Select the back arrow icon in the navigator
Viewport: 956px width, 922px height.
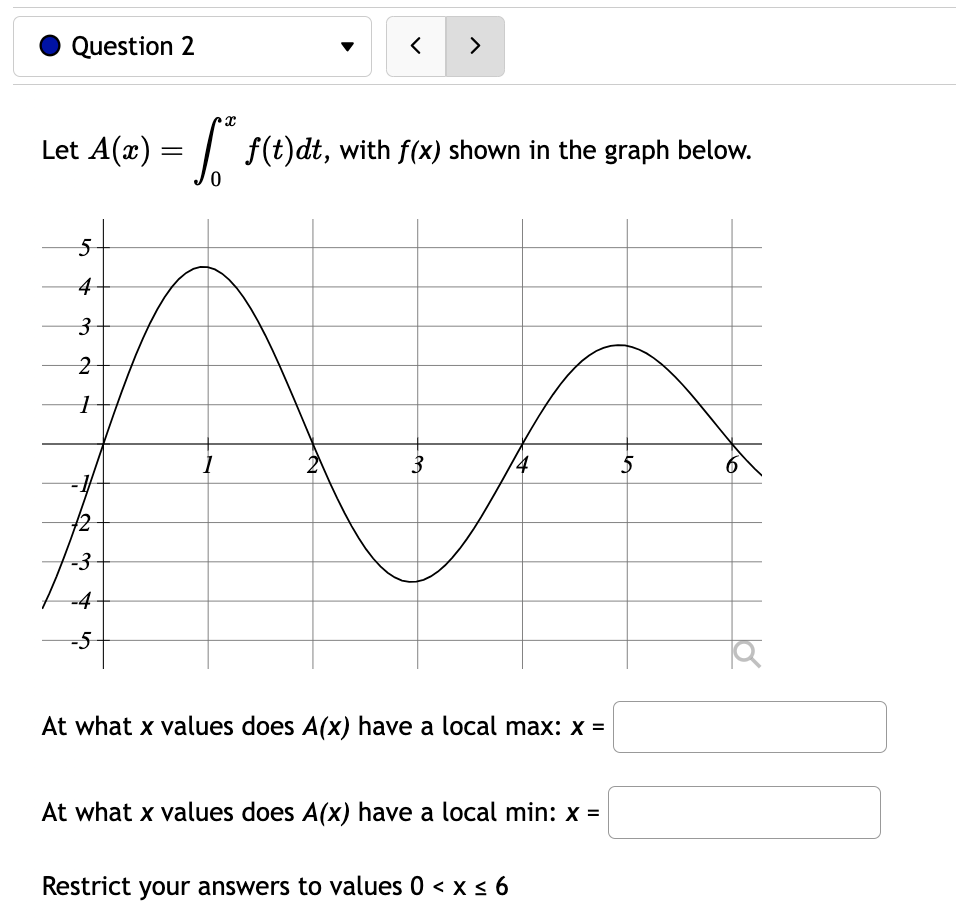[417, 46]
